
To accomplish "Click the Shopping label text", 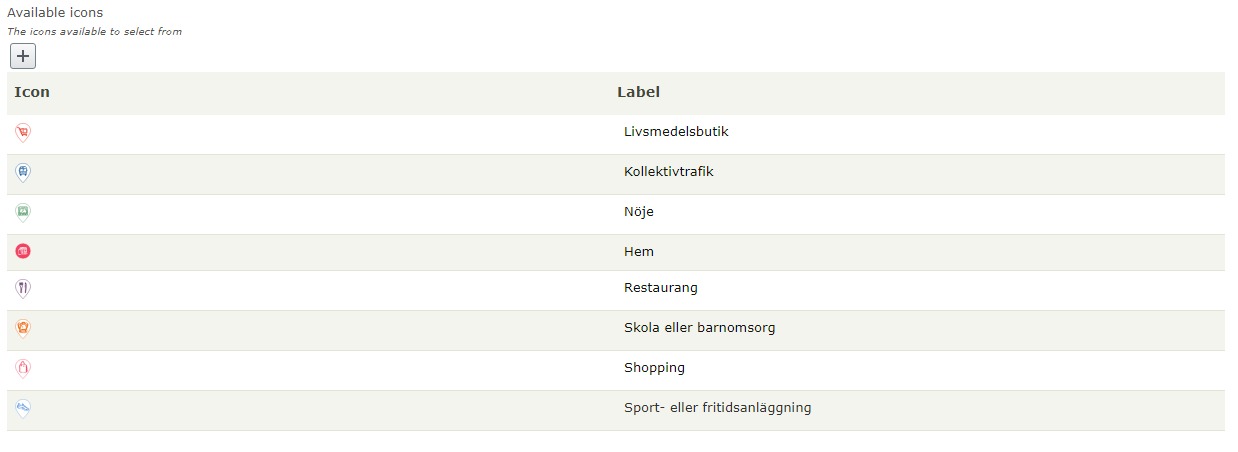I will 654,368.
